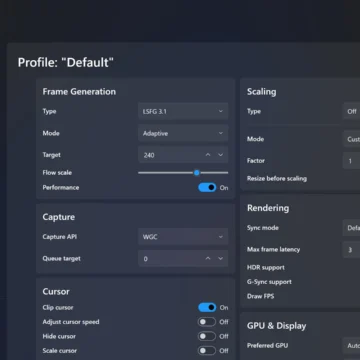The image size is (360, 360).
Task: Click the Queue target field showing 0
Action: tap(183, 259)
